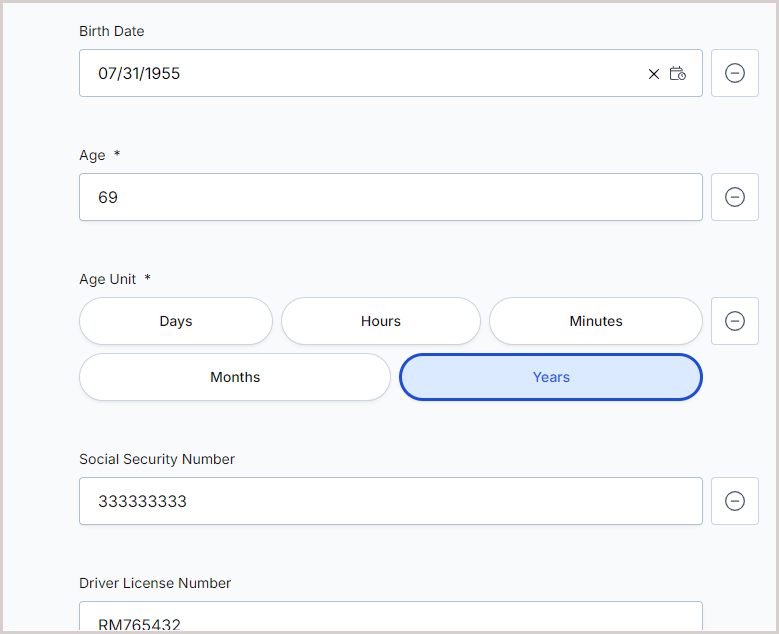Click the Age Unit label
The image size is (779, 634).
(108, 279)
